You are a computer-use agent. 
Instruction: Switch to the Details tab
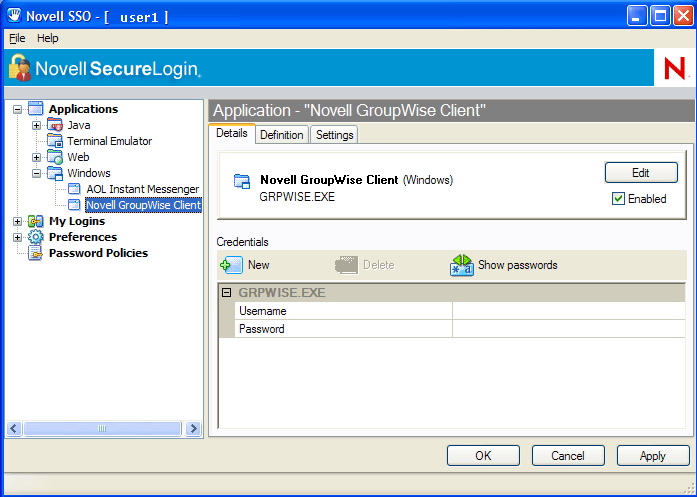pyautogui.click(x=232, y=133)
